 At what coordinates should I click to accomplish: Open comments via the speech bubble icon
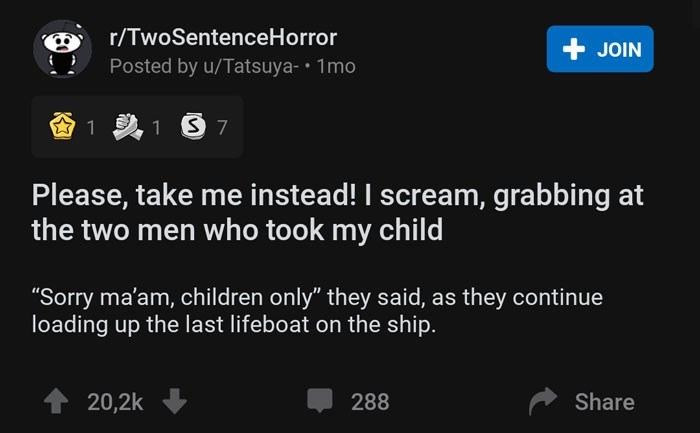[x=320, y=402]
